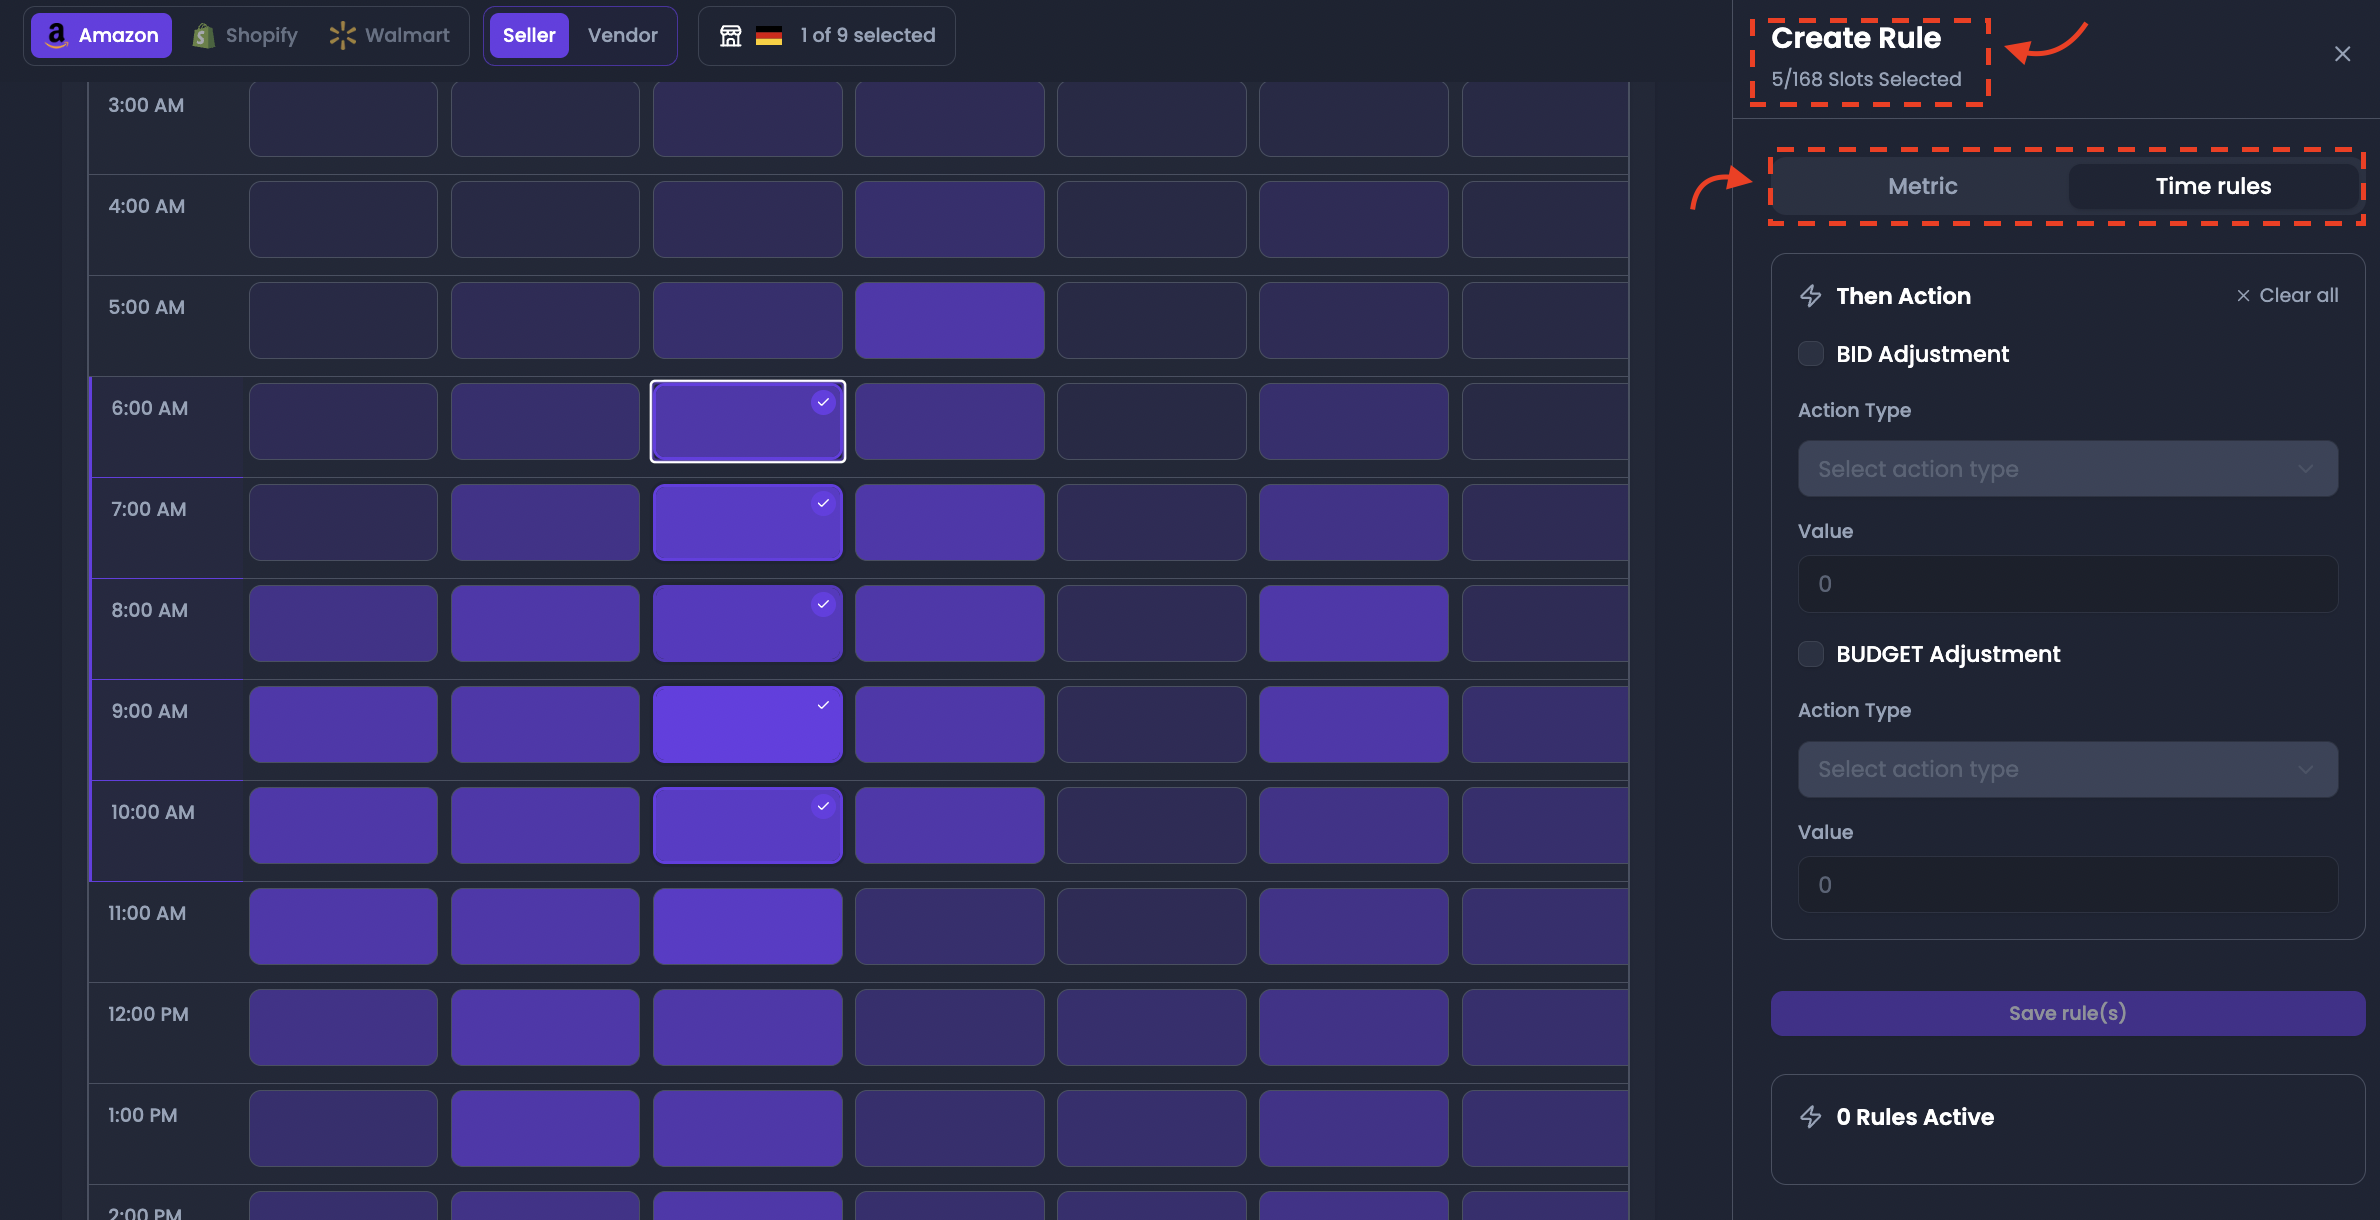Close the Create Rule panel
The height and width of the screenshot is (1220, 2380).
click(x=2342, y=54)
